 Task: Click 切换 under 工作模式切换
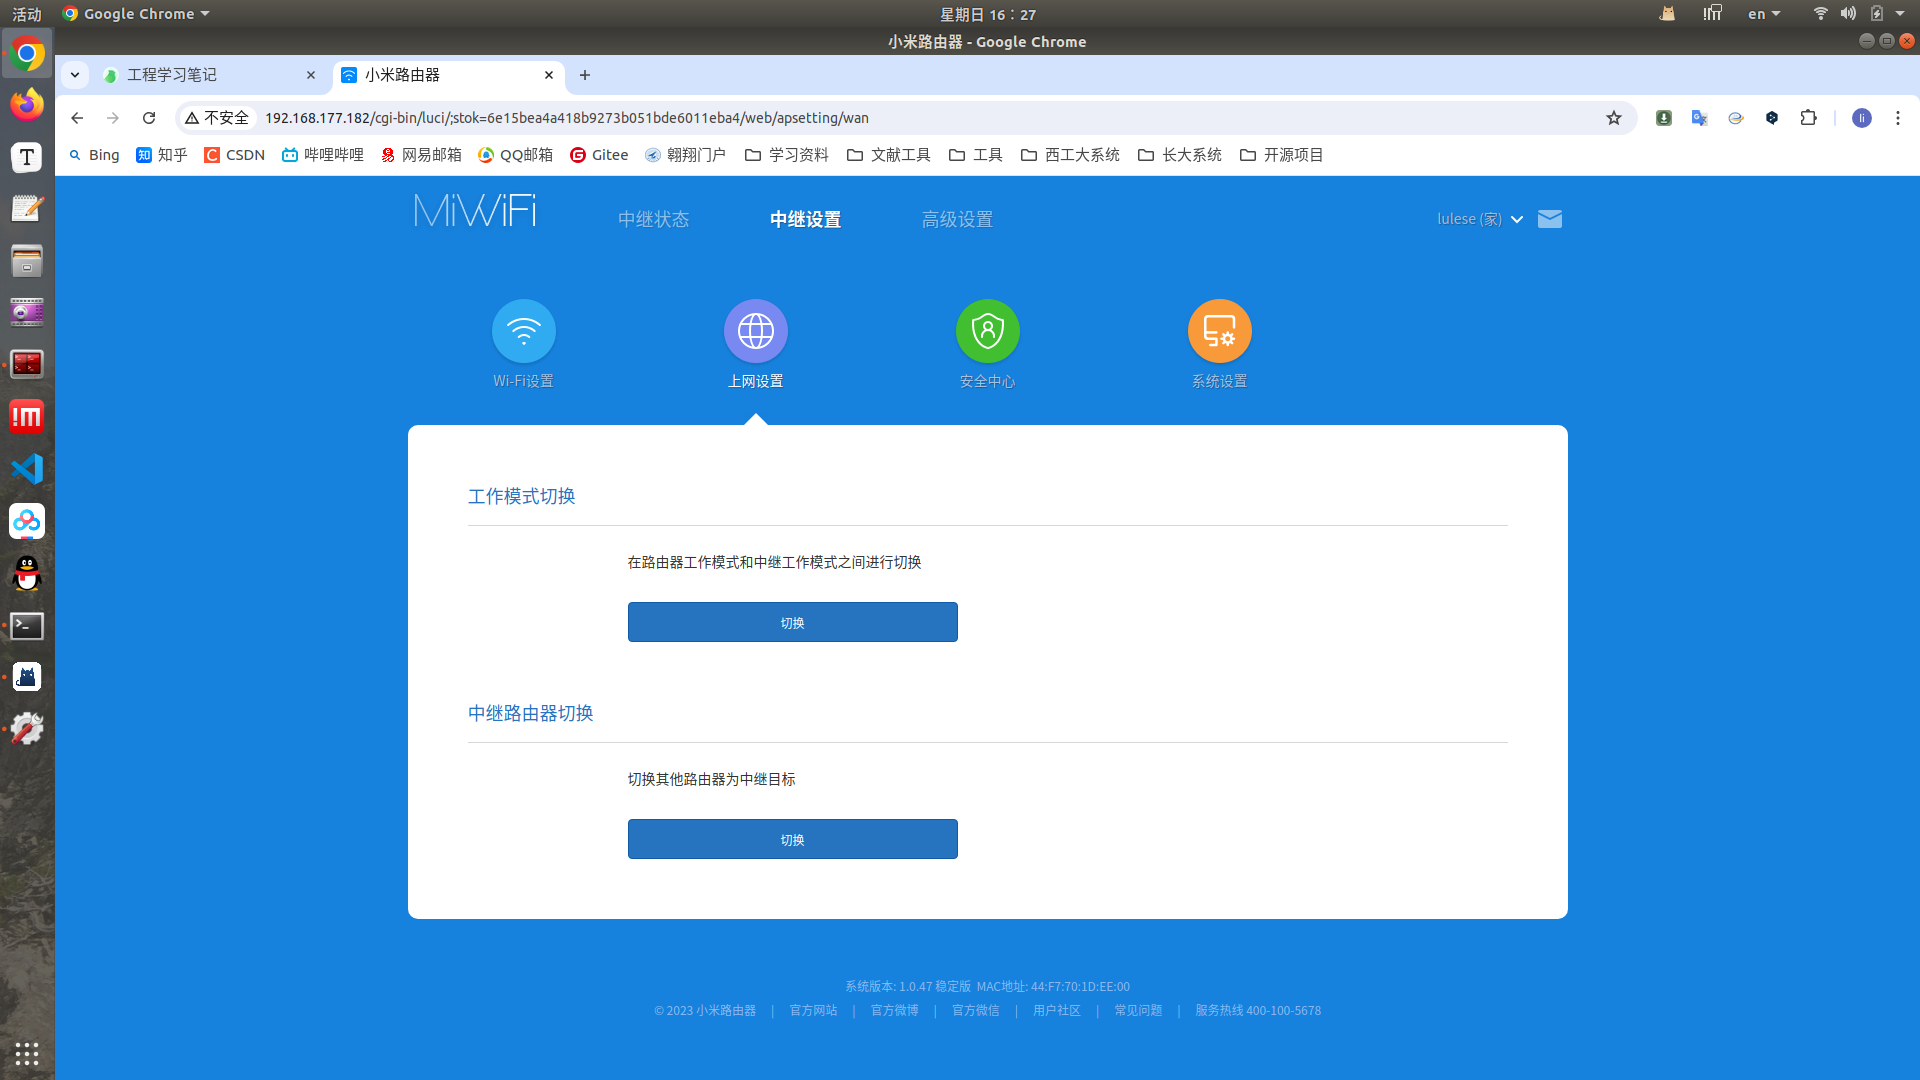pos(792,622)
